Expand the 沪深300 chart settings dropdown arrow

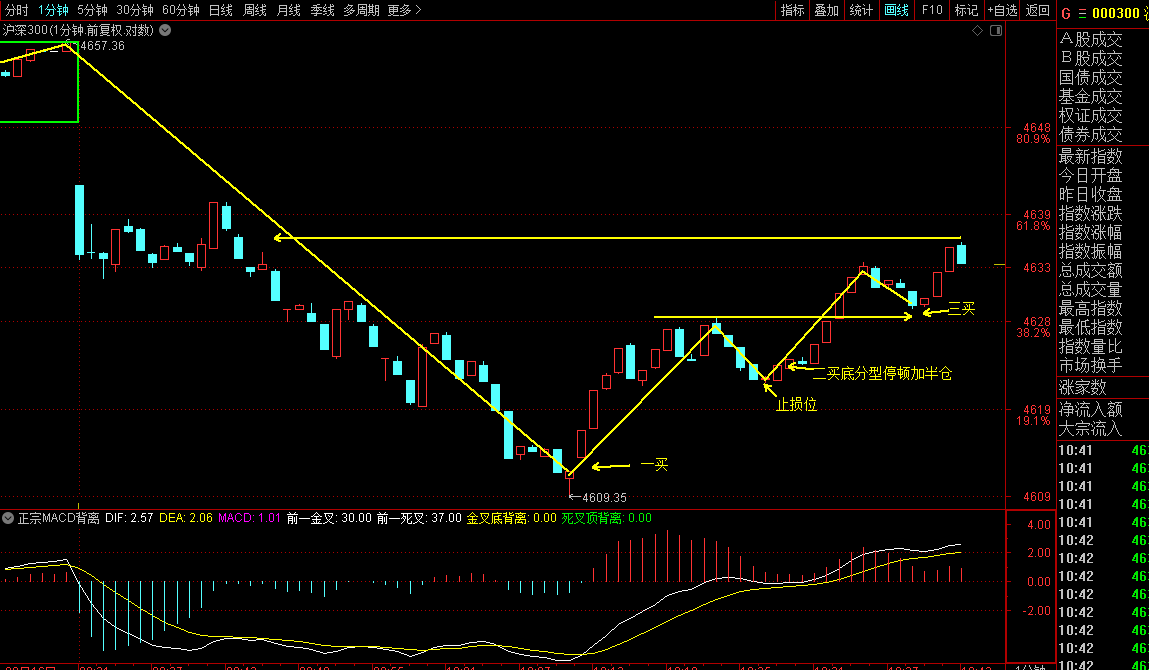[165, 30]
